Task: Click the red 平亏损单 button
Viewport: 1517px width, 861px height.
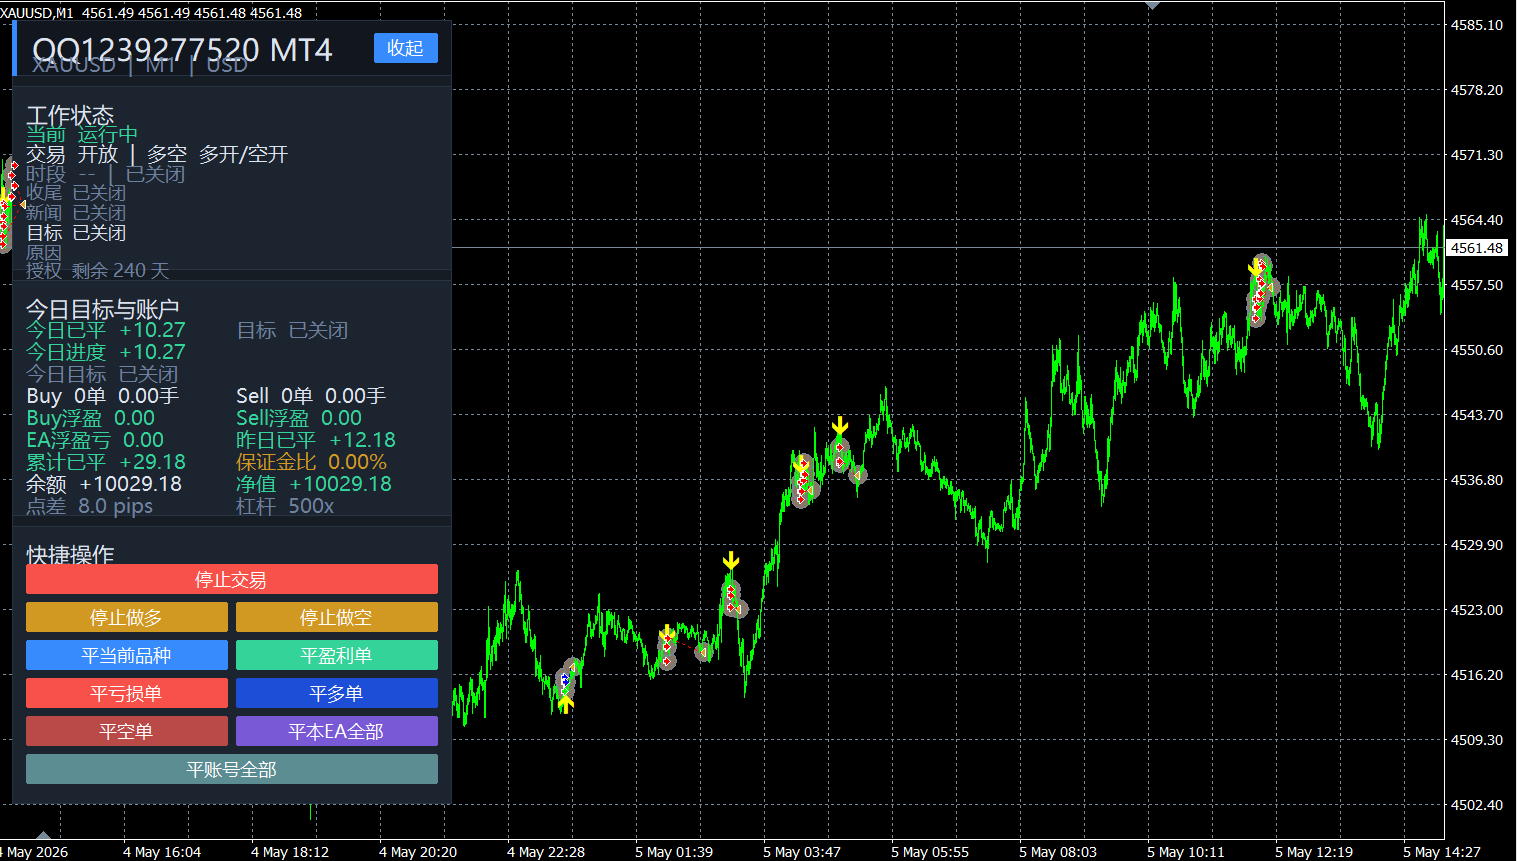Action: [127, 694]
